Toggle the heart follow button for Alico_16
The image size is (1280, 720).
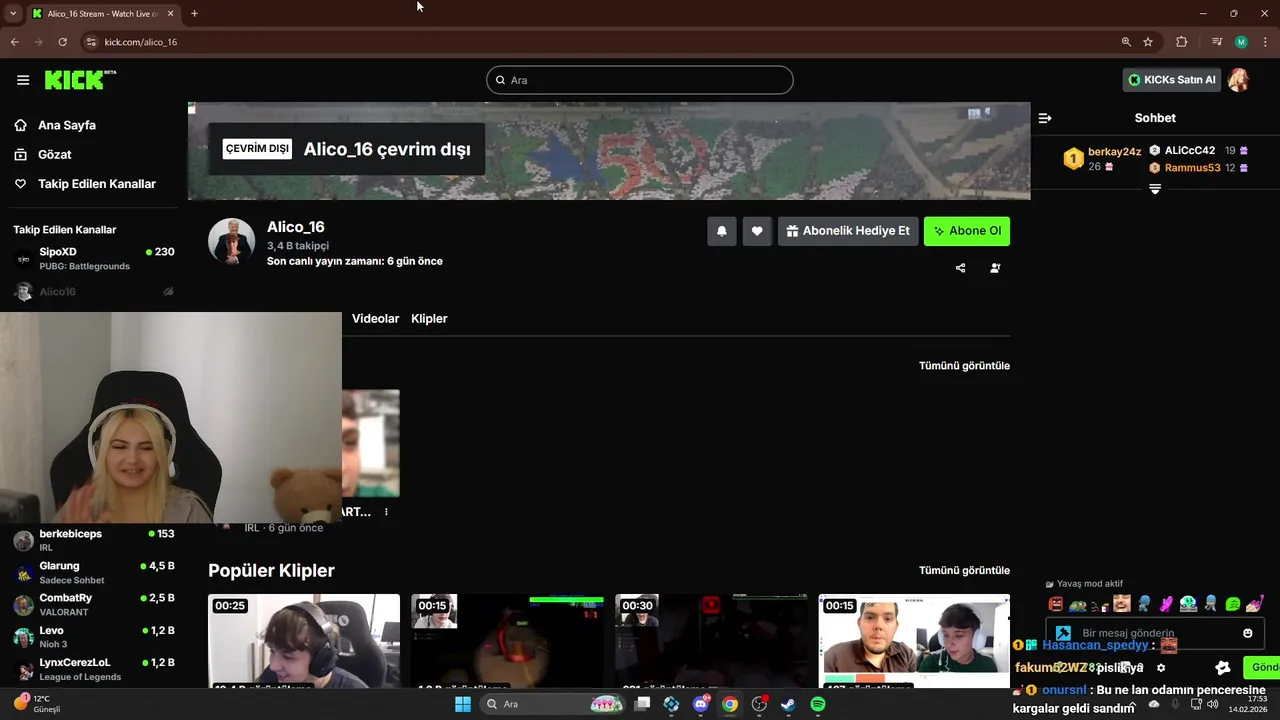tap(757, 231)
